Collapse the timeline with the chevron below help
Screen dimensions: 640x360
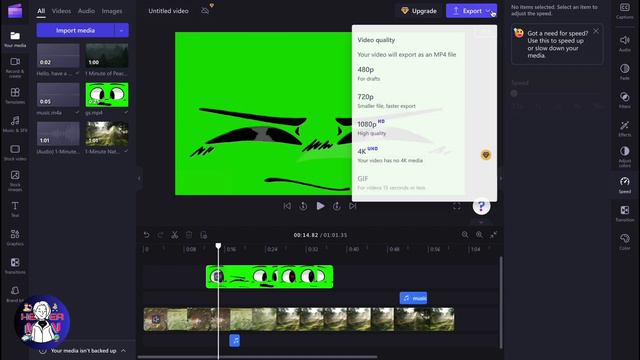pyautogui.click(x=481, y=222)
